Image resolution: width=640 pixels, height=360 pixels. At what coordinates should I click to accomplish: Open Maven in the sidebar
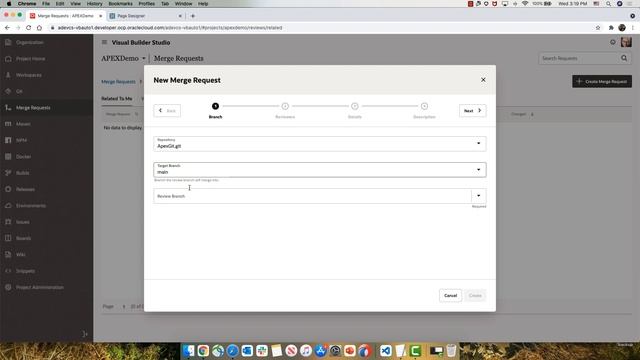23,124
